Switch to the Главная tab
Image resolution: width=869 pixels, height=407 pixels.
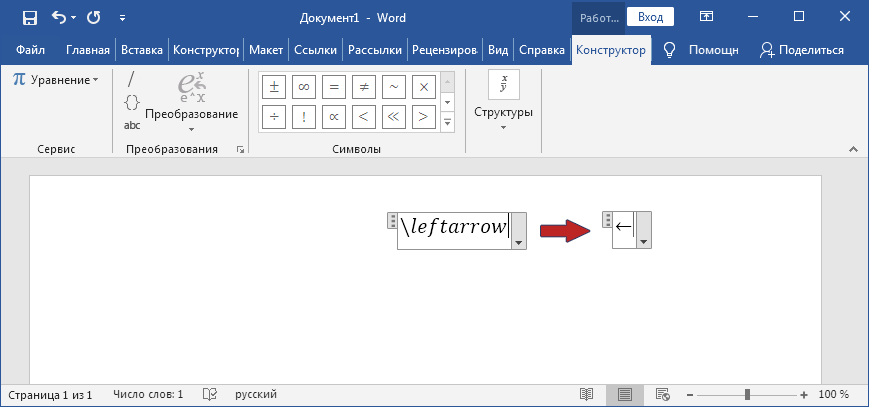[88, 50]
